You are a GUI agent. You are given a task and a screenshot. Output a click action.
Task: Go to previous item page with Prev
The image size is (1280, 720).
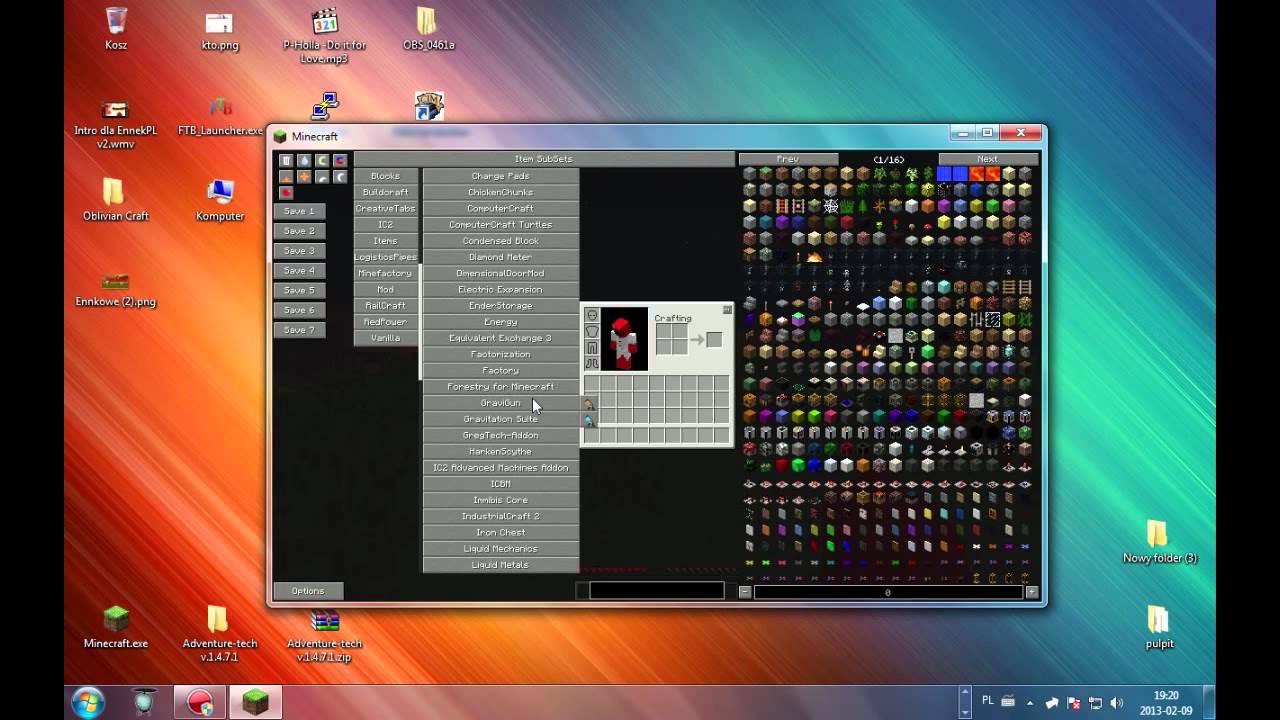coord(788,159)
